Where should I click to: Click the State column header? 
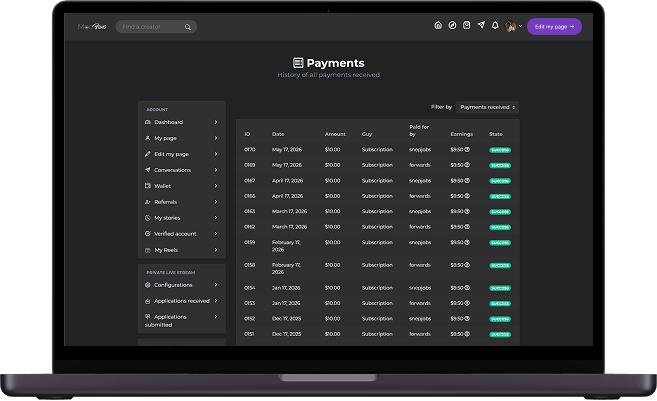point(495,134)
